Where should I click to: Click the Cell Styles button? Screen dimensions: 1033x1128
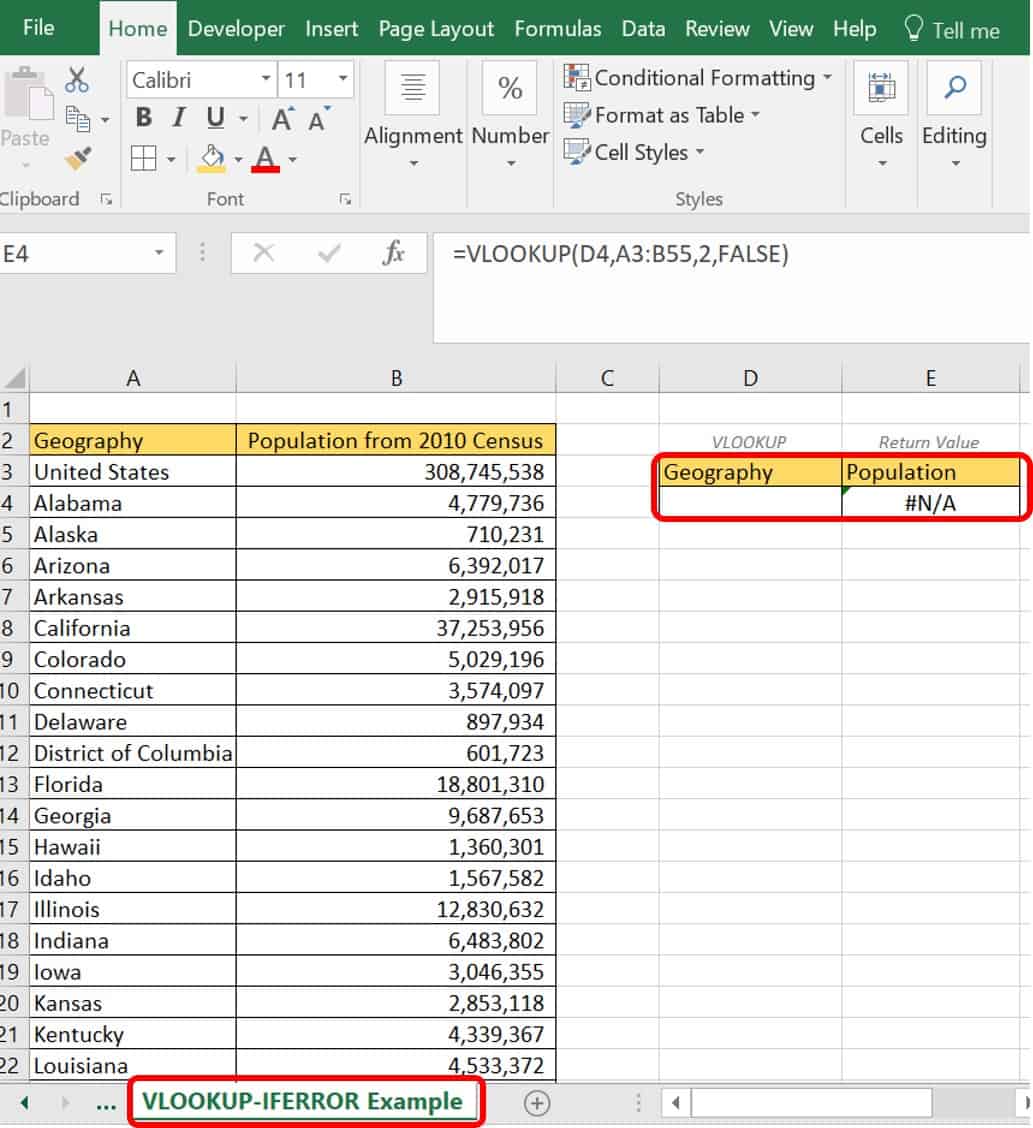tap(634, 152)
